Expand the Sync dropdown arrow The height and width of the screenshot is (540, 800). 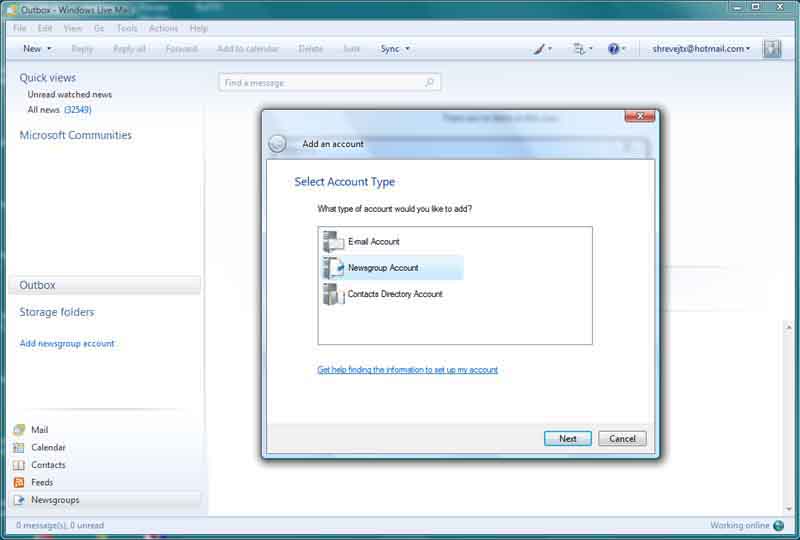coord(408,49)
